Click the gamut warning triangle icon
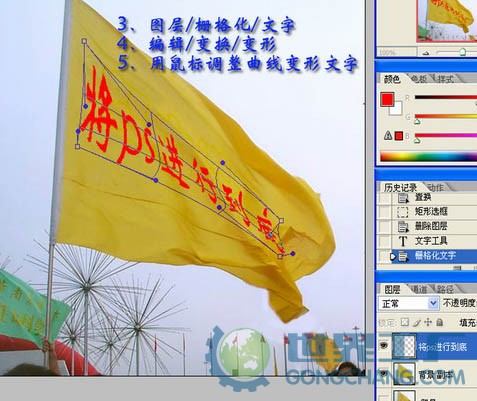Screen dimensions: 477x401 click(x=388, y=135)
